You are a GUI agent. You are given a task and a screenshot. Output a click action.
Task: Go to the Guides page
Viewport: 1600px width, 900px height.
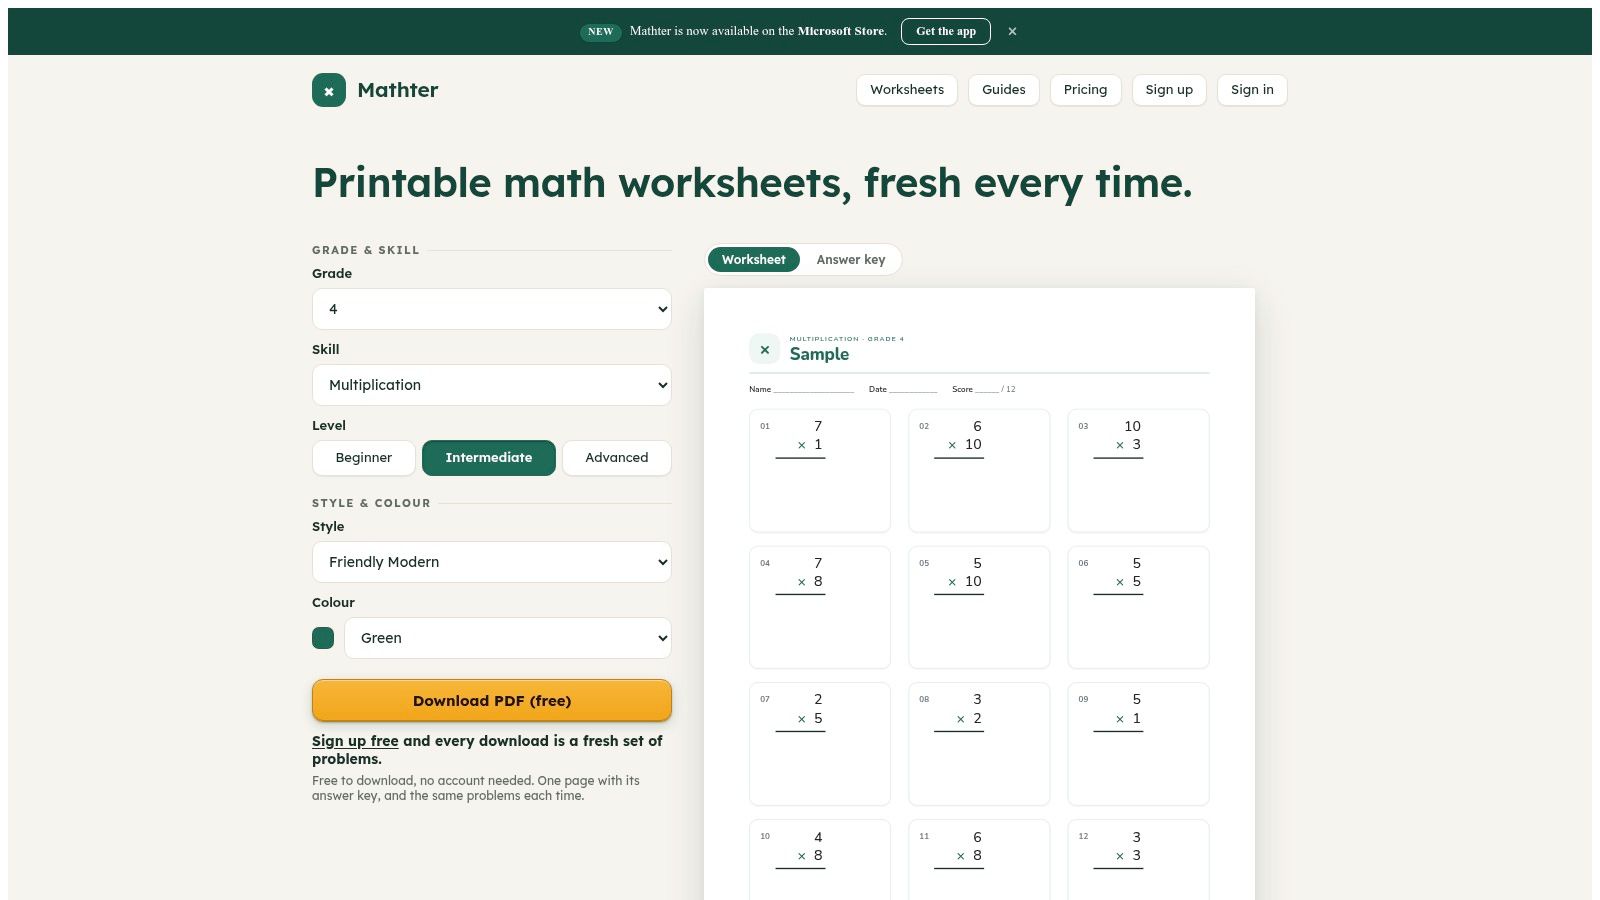(1004, 90)
